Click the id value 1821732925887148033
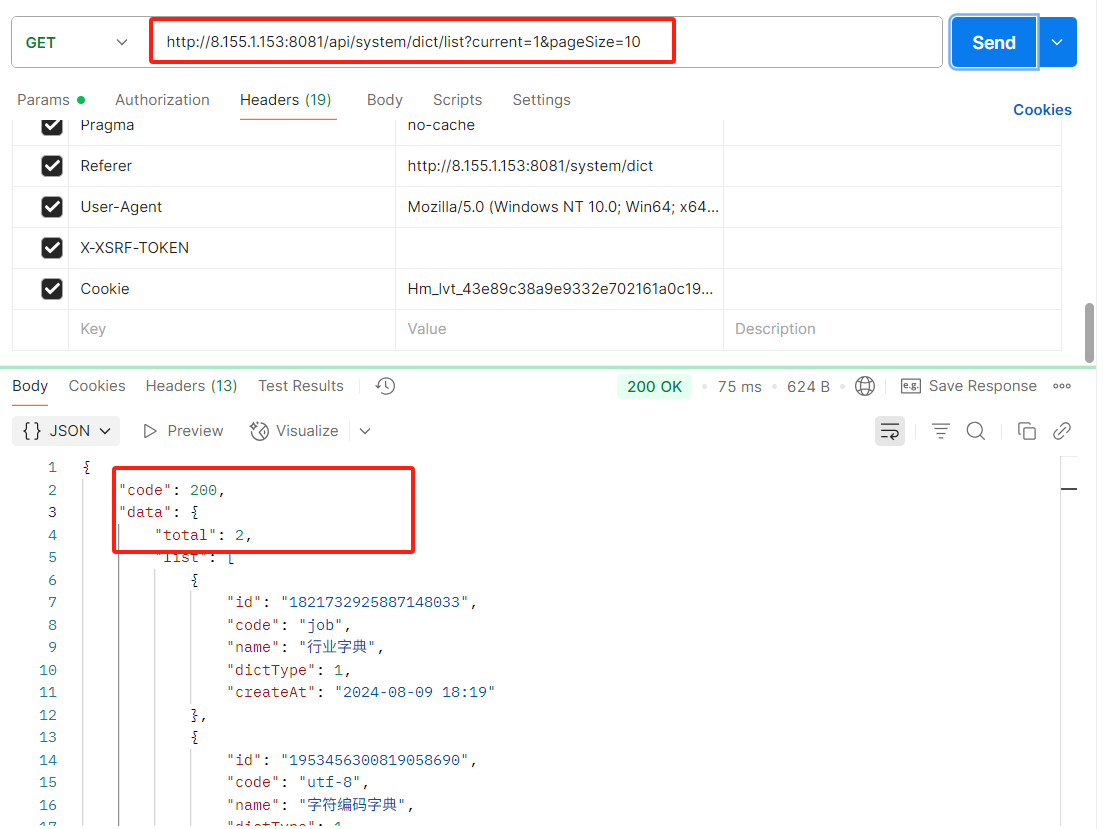Viewport: 1117px width, 829px height. (x=374, y=603)
